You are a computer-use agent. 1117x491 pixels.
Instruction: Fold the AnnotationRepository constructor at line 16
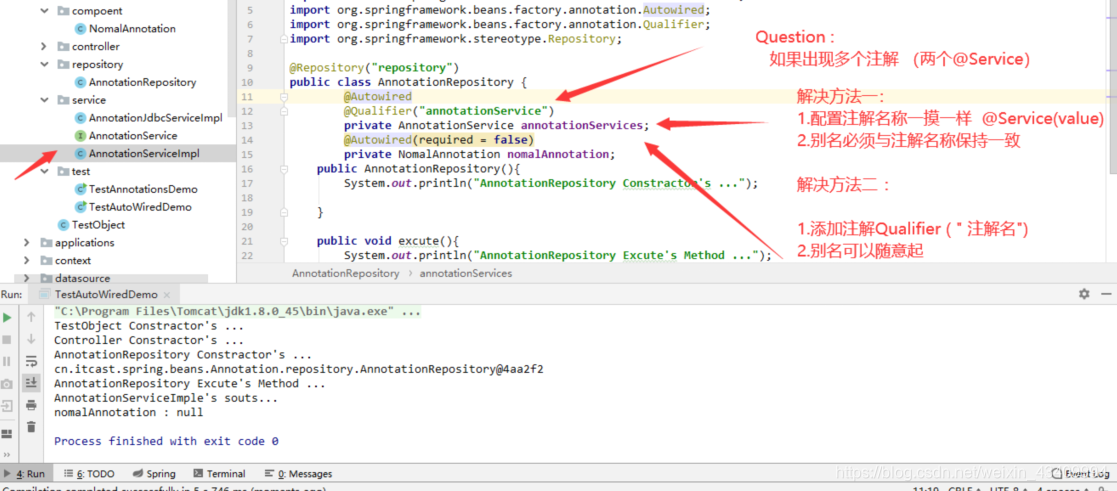[x=284, y=169]
